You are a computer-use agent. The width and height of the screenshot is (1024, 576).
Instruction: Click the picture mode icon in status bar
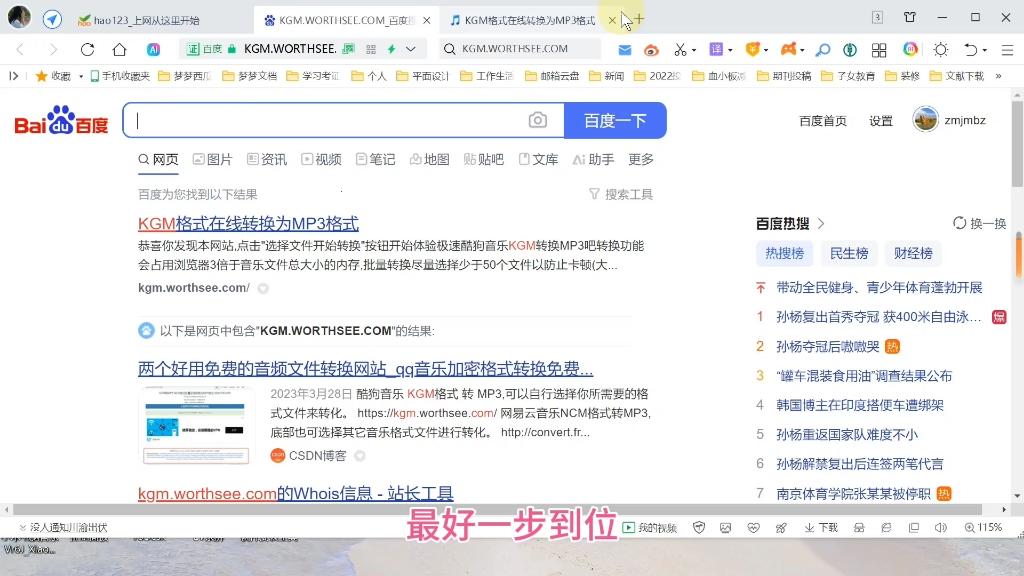(726, 528)
